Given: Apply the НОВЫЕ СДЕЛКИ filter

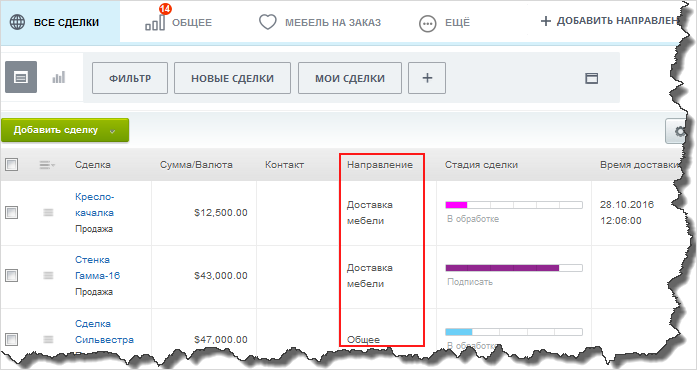Looking at the screenshot, I should pos(232,78).
